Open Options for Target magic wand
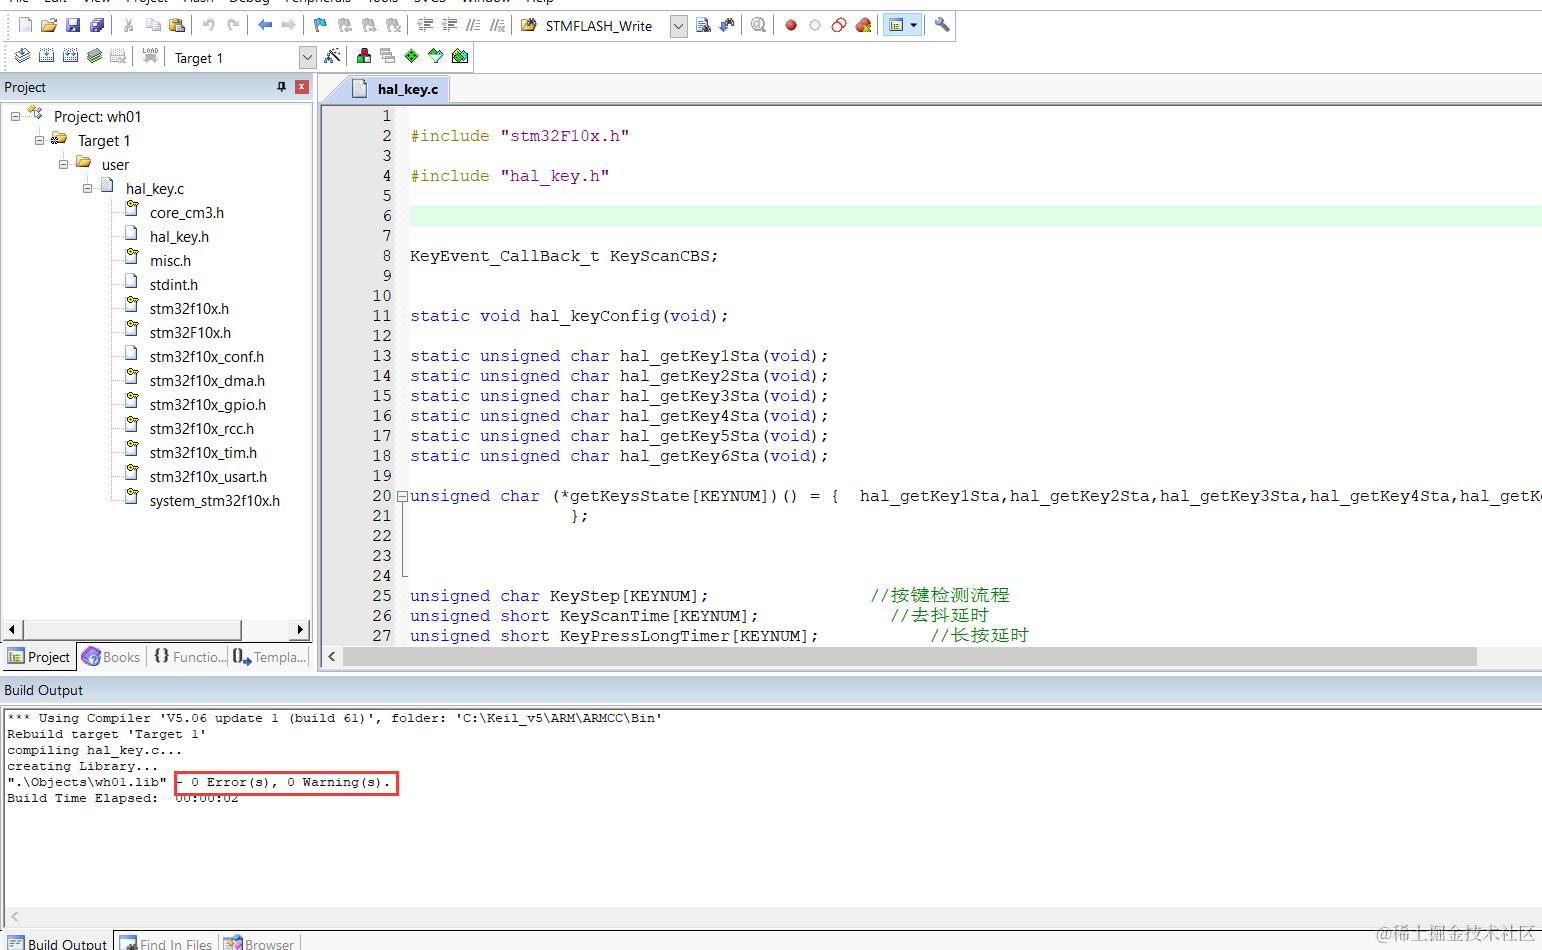The height and width of the screenshot is (950, 1542). [333, 56]
